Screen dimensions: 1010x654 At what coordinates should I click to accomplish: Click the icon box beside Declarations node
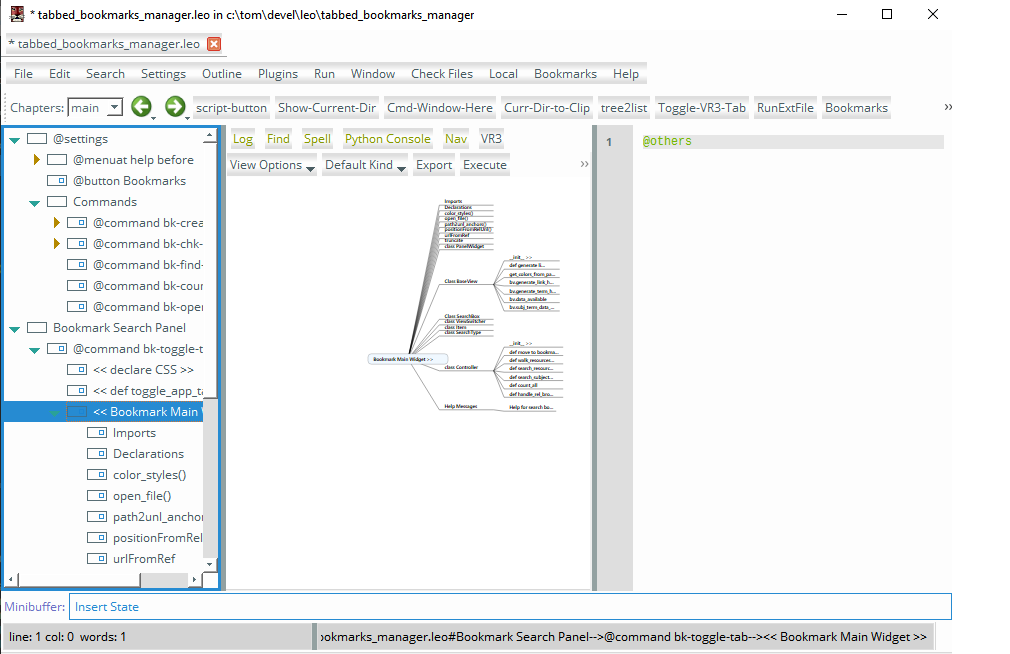(97, 454)
